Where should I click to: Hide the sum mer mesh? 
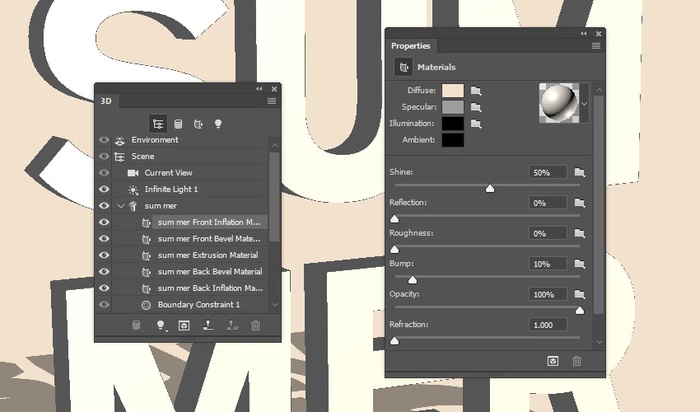point(104,206)
